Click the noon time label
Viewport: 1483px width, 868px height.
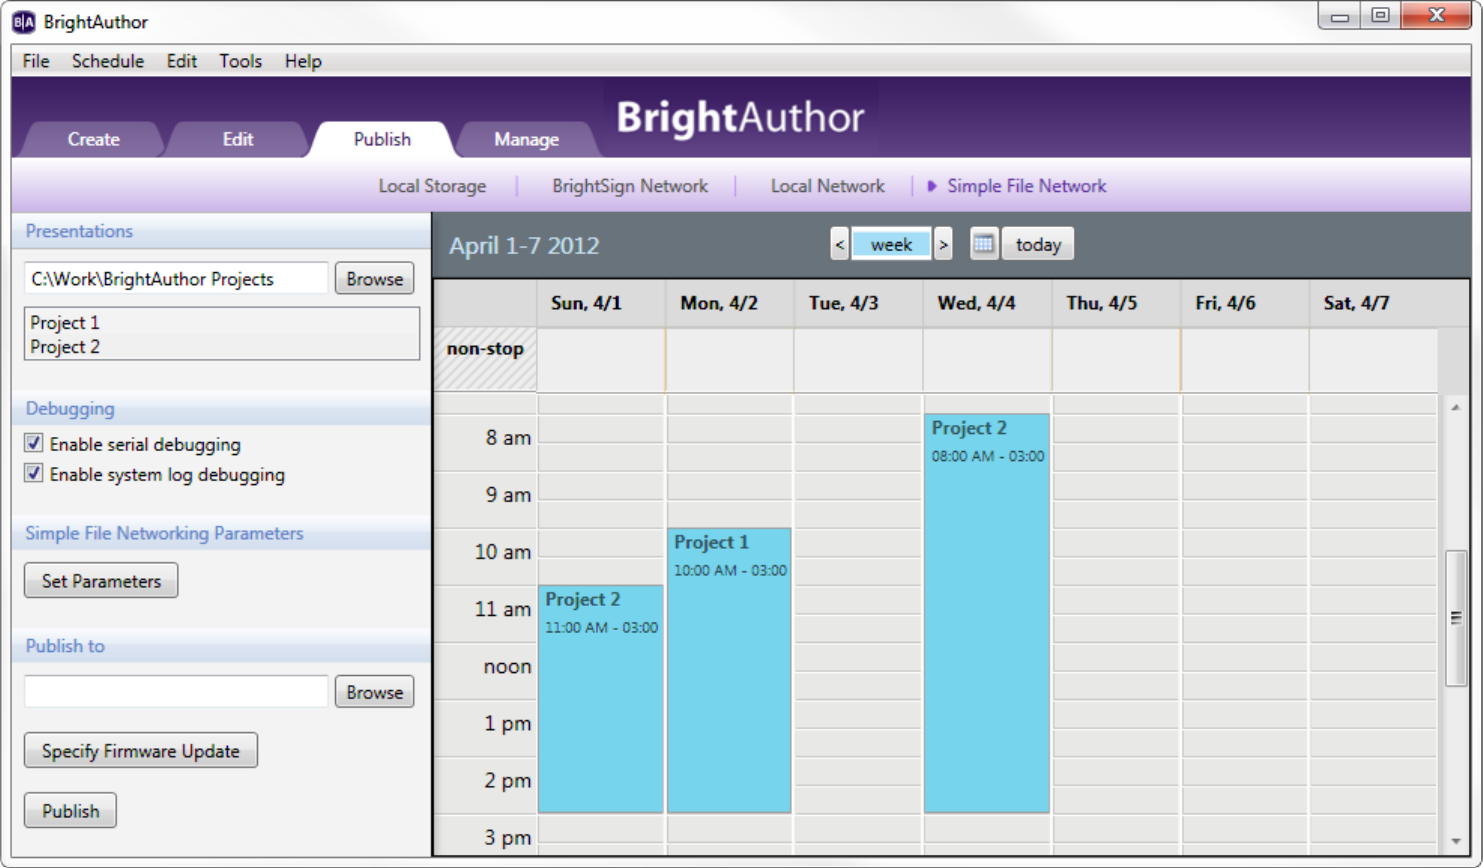tap(507, 667)
